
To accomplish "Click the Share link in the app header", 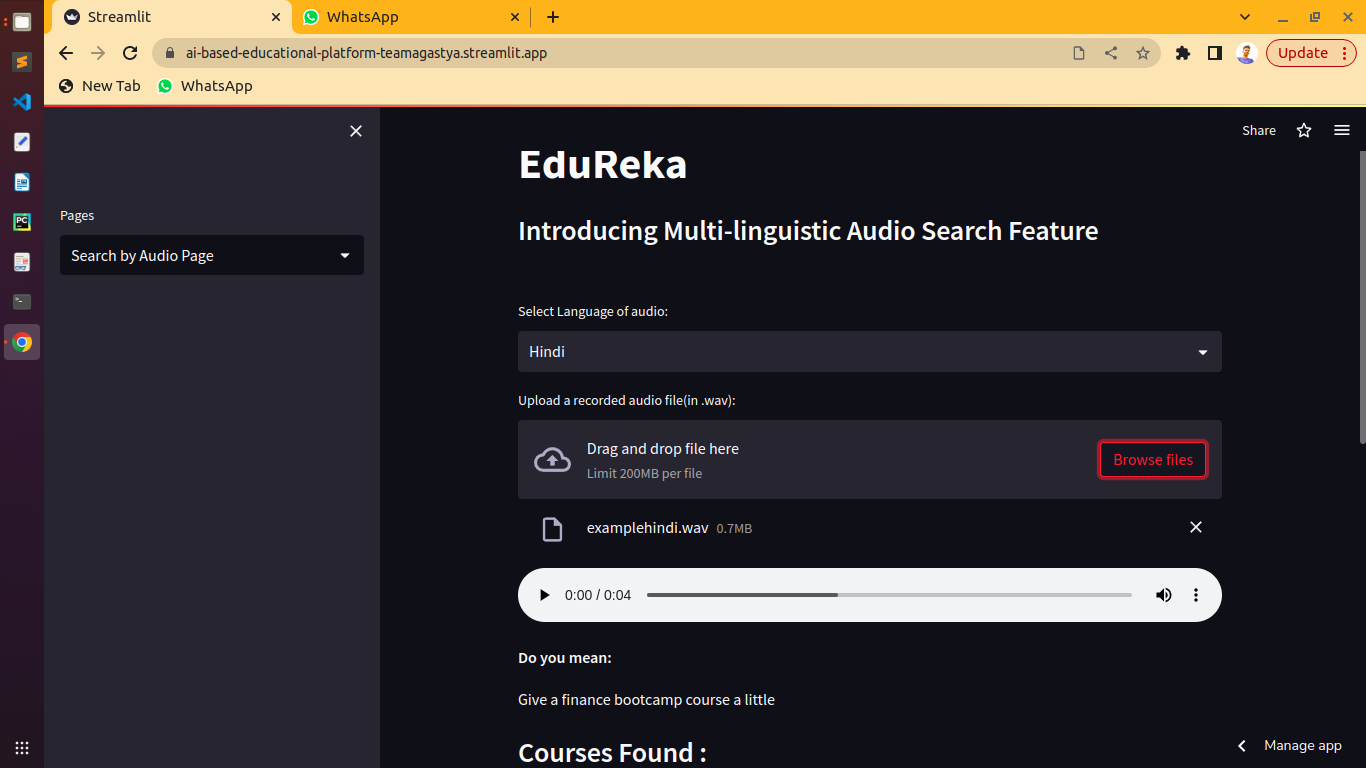I will 1259,130.
